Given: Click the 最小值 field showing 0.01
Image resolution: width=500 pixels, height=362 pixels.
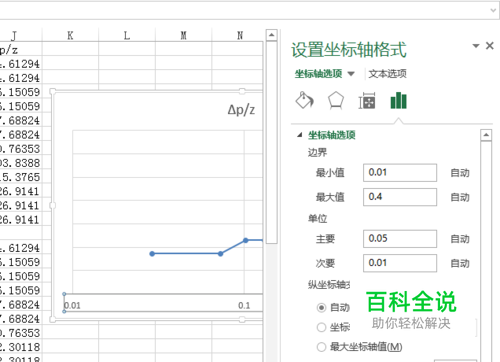Looking at the screenshot, I should [400, 173].
